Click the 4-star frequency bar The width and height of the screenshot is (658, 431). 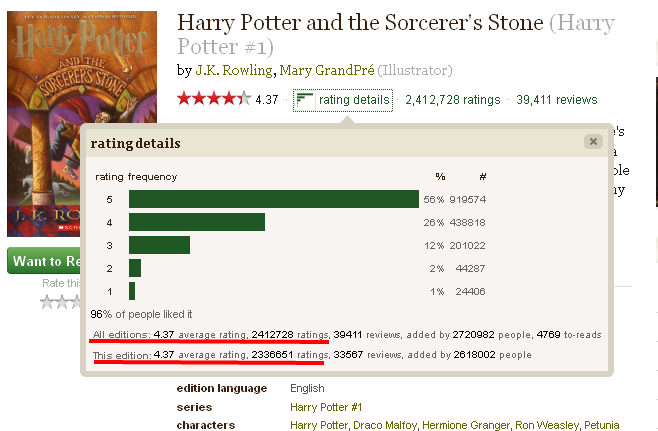click(197, 222)
